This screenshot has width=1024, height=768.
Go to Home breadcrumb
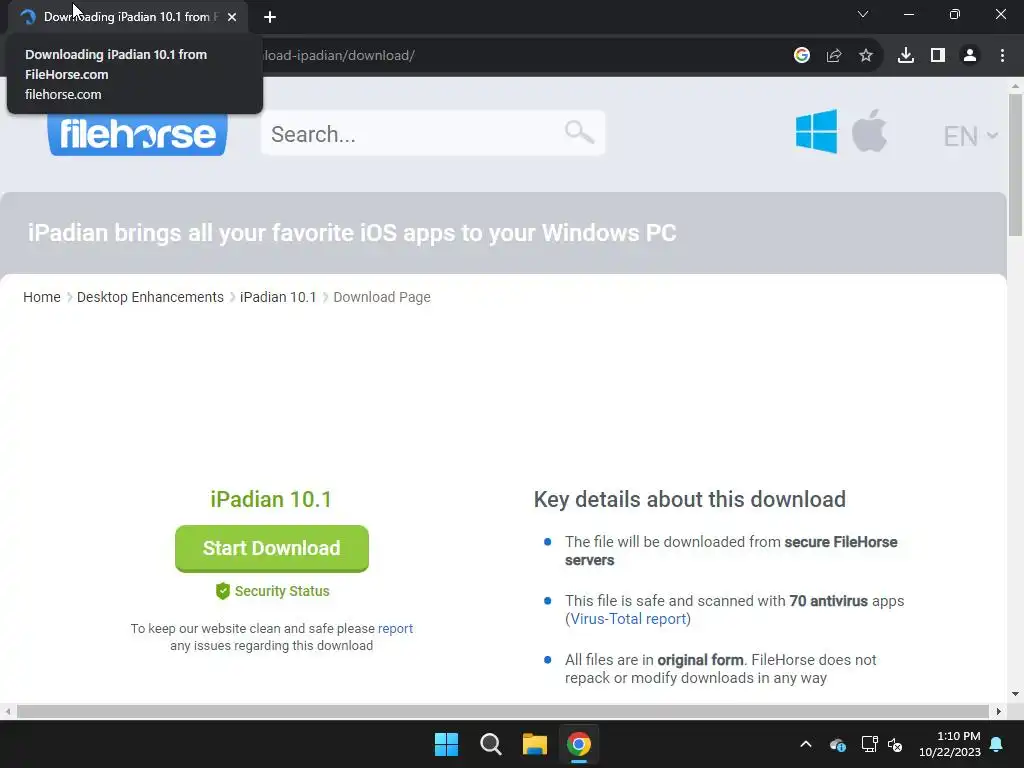(x=42, y=297)
